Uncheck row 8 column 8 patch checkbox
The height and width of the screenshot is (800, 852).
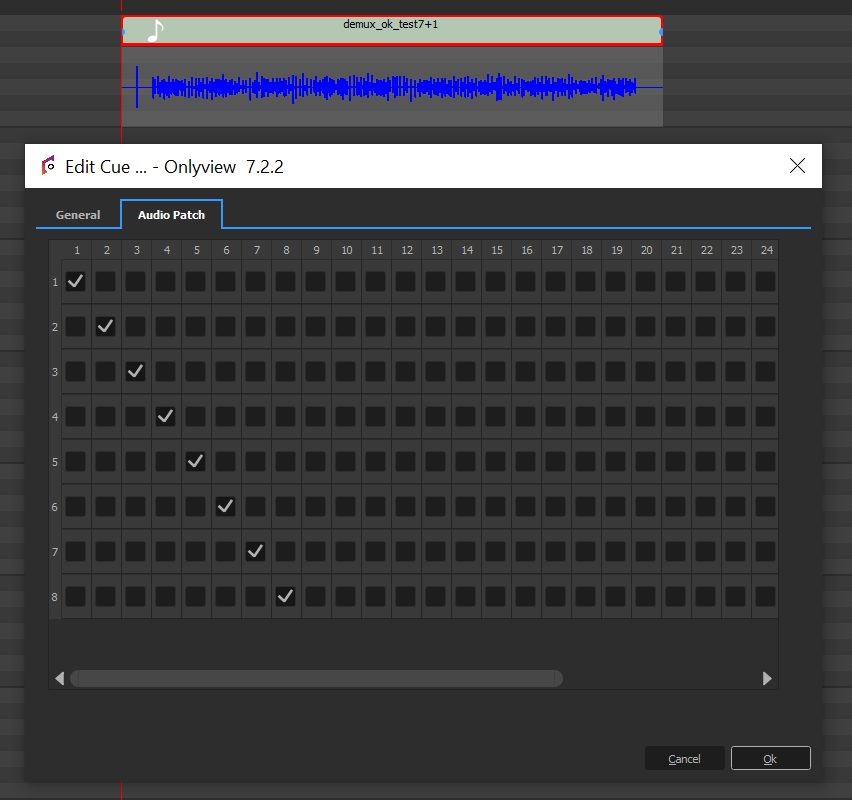tap(285, 596)
